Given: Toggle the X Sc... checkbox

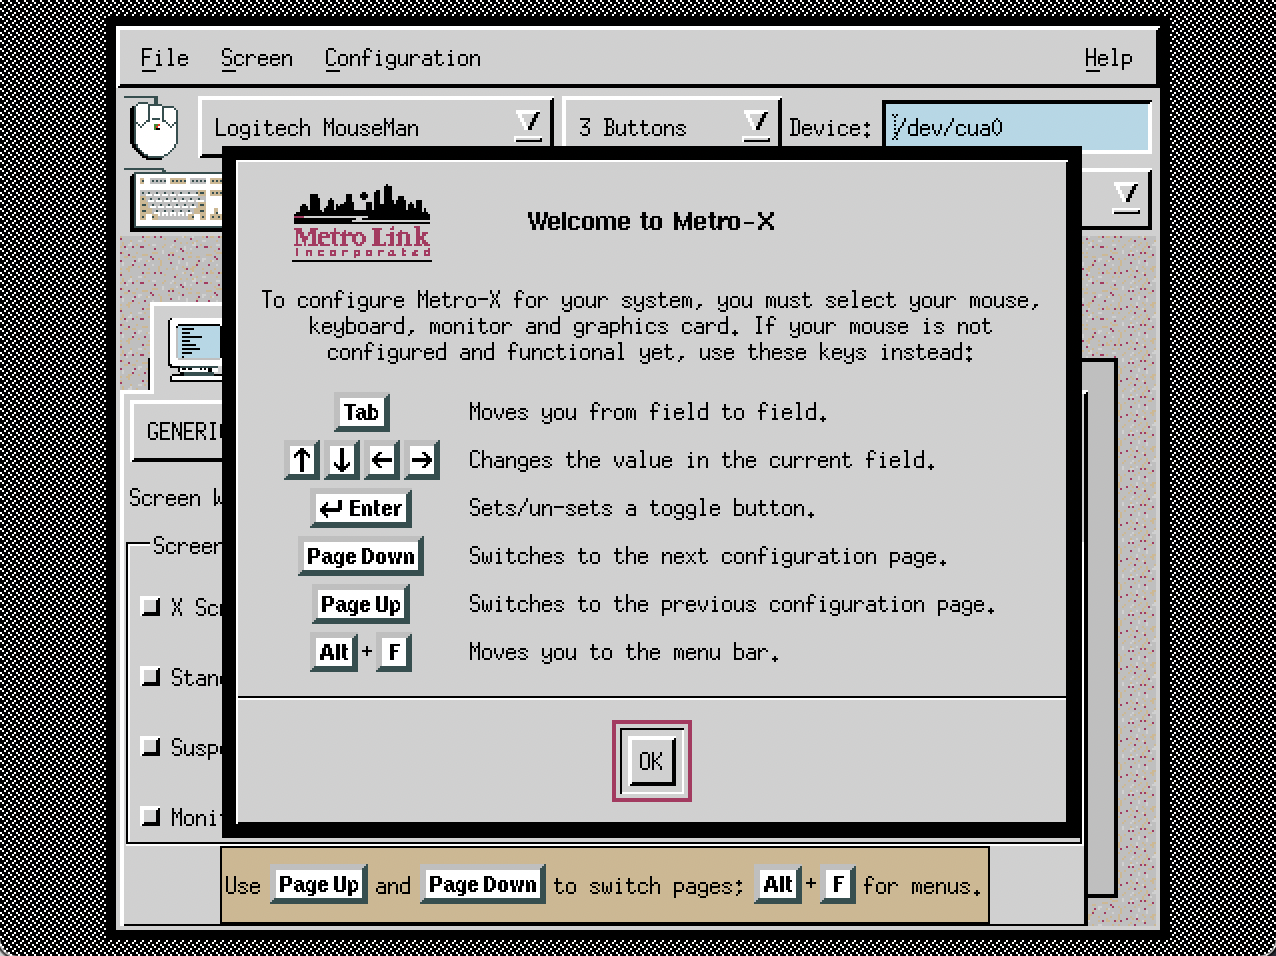Looking at the screenshot, I should [x=151, y=606].
